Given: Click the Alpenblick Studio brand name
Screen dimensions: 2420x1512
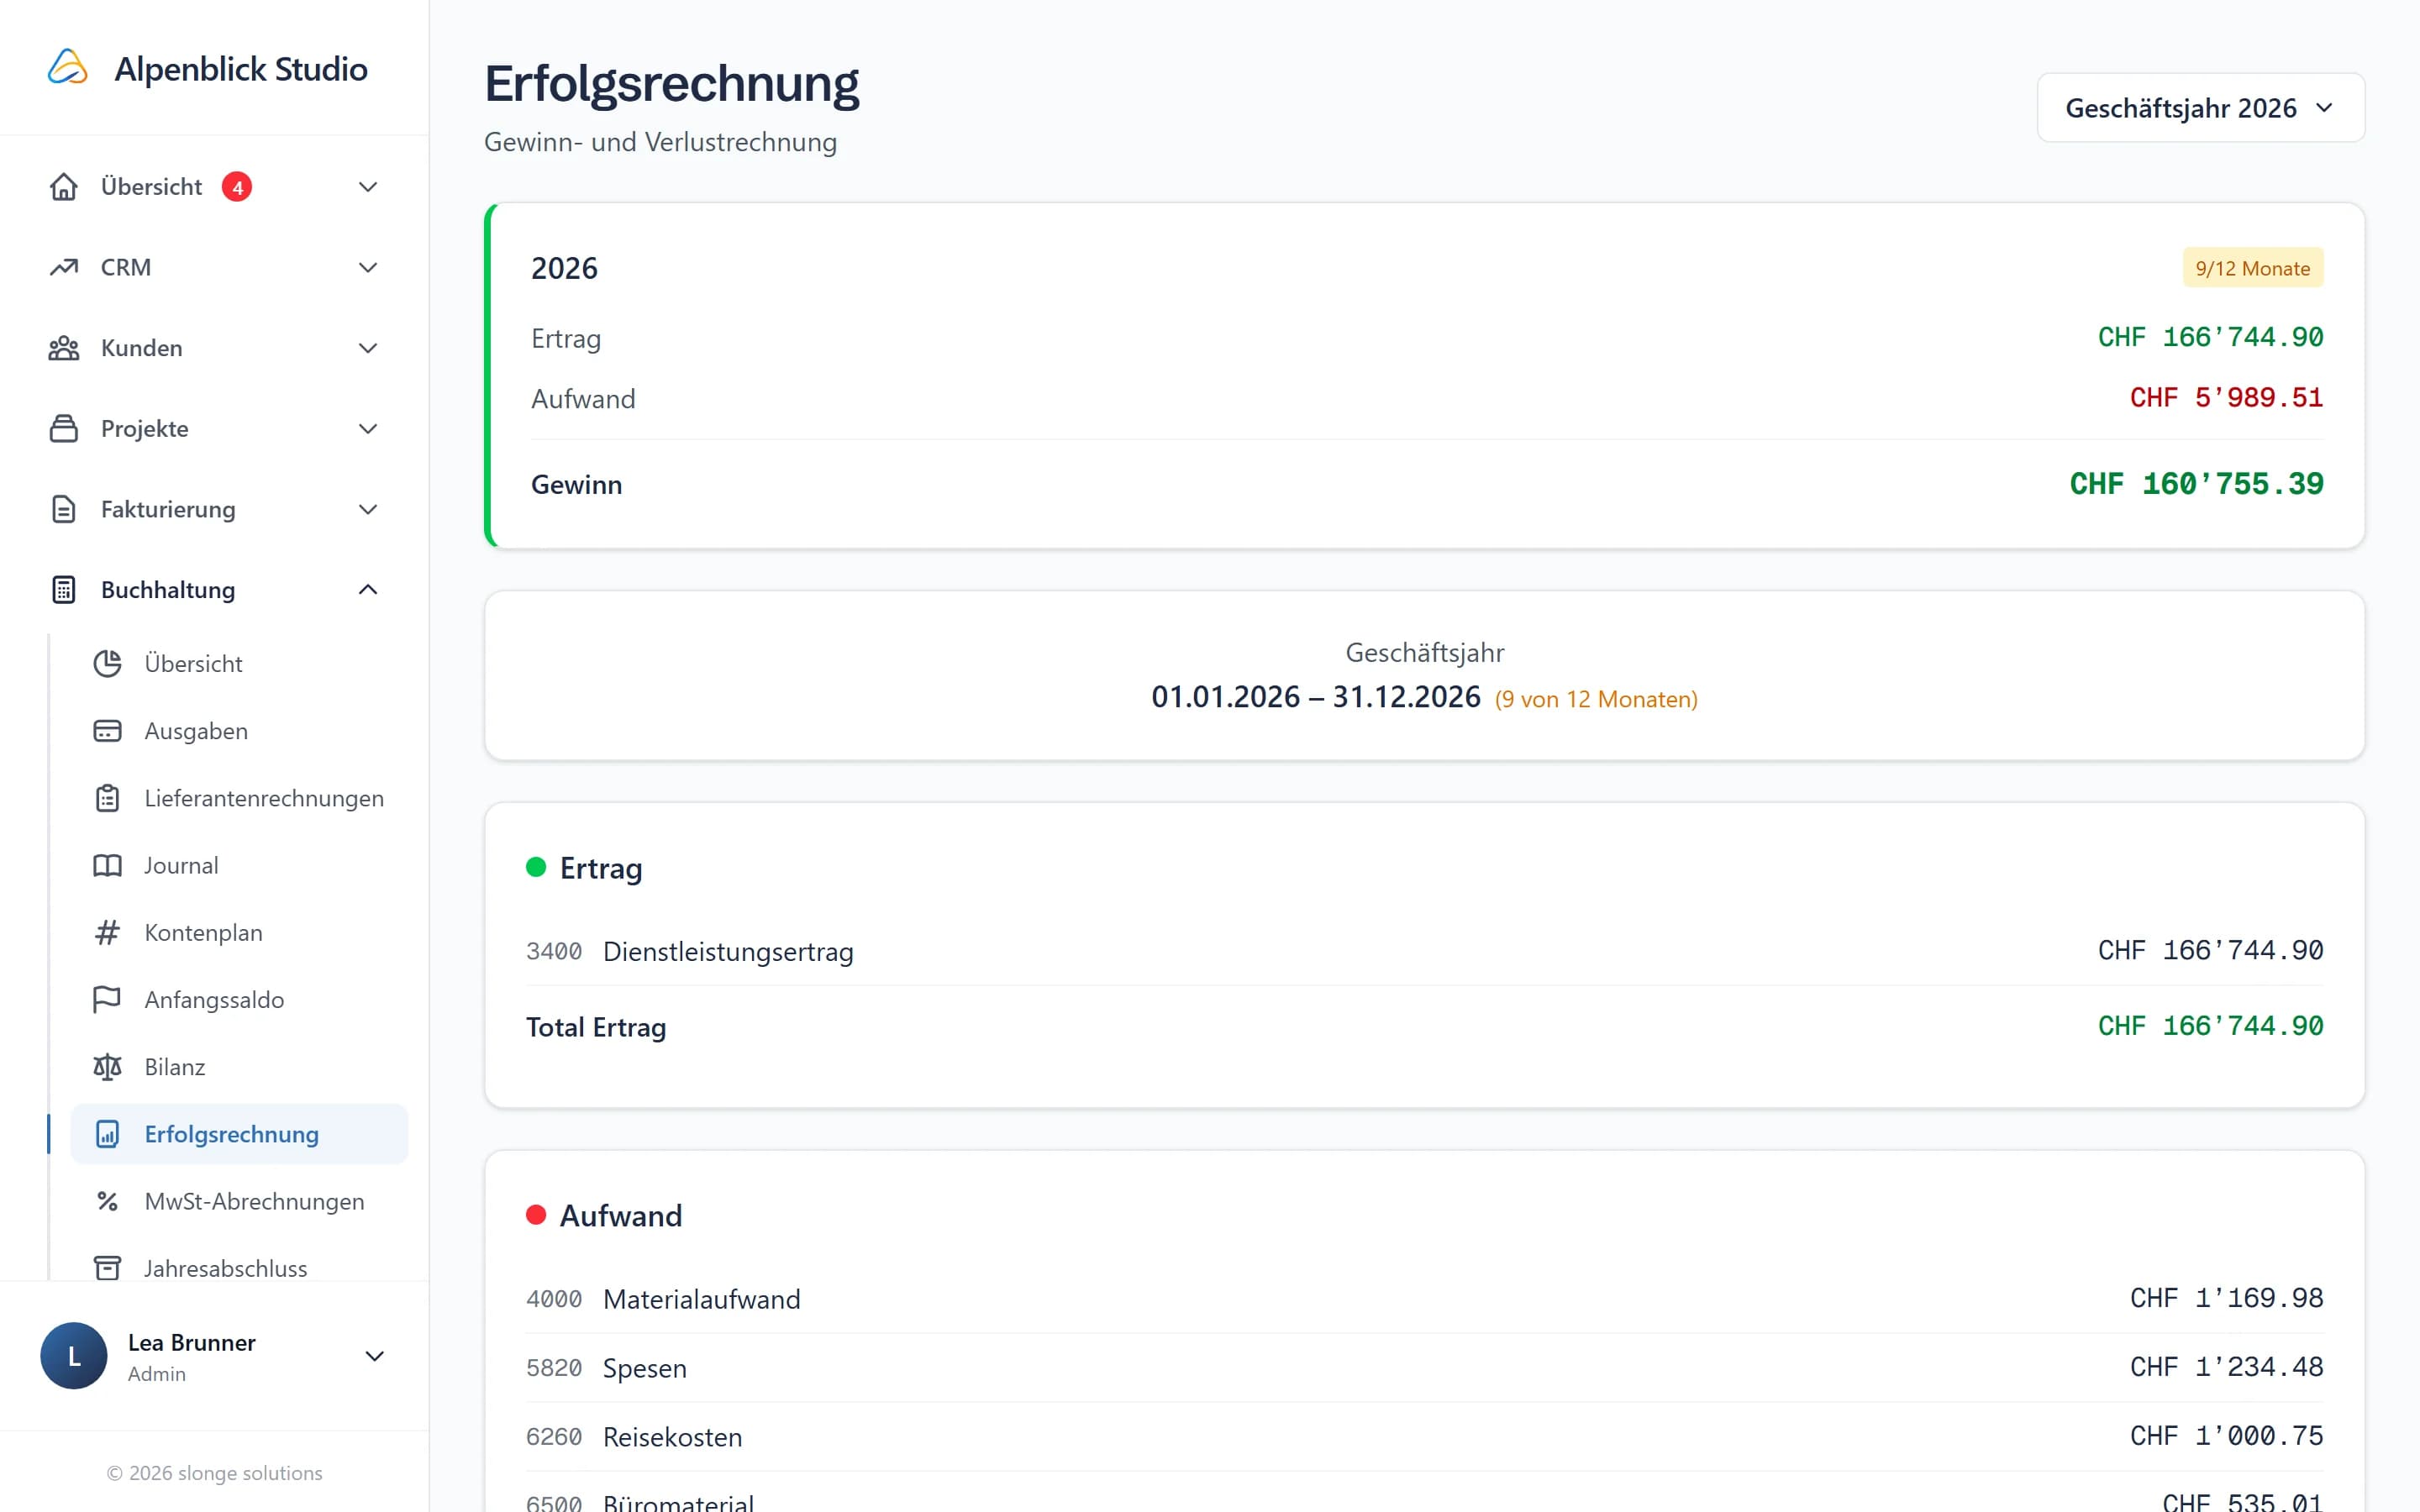Looking at the screenshot, I should coord(241,69).
